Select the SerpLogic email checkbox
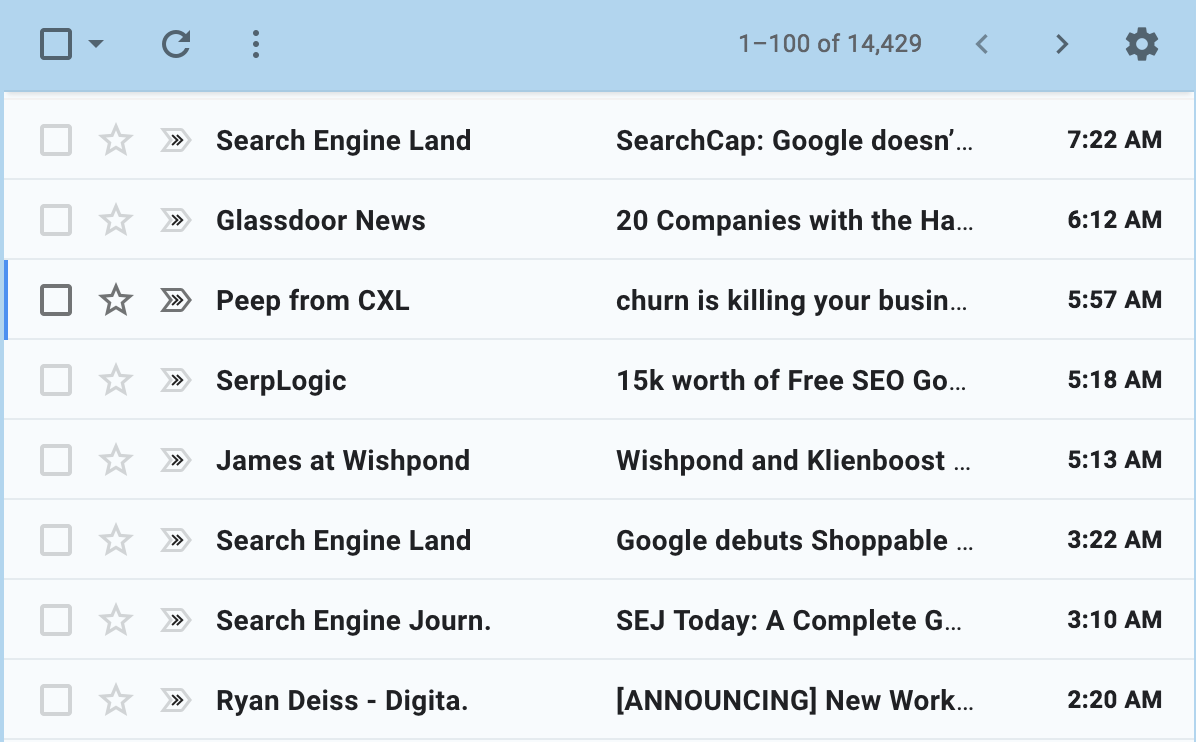The image size is (1196, 742). tap(56, 381)
